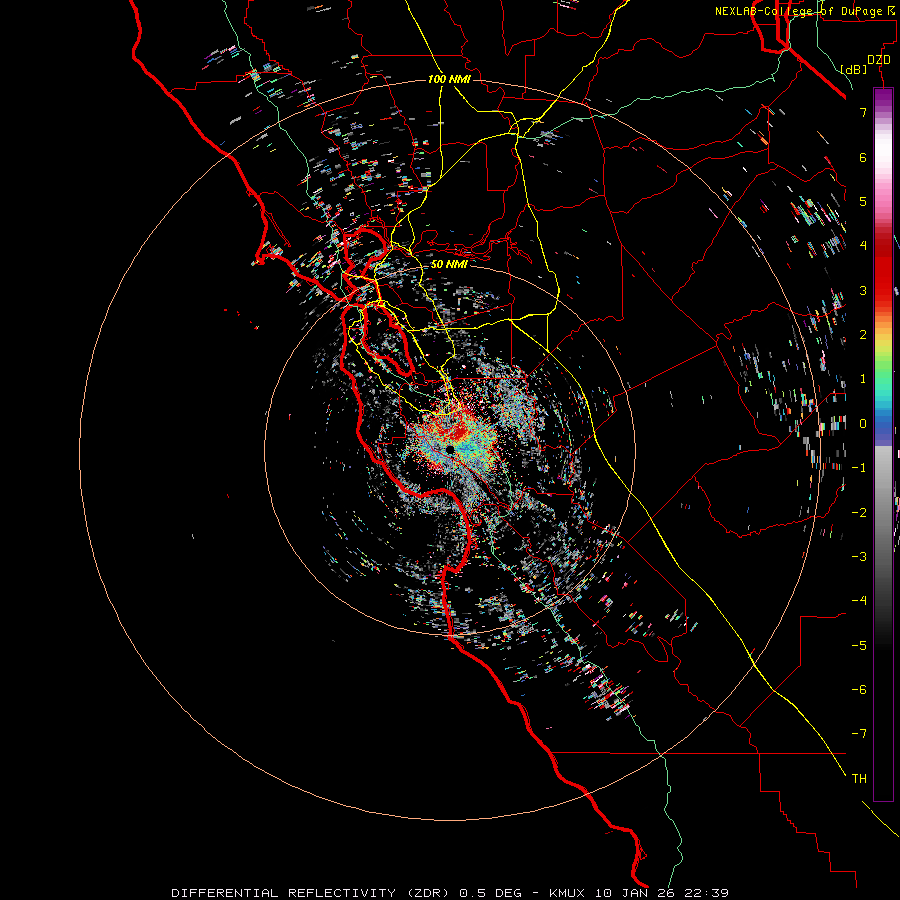Click the "7" tick on the dB scale

tap(863, 112)
